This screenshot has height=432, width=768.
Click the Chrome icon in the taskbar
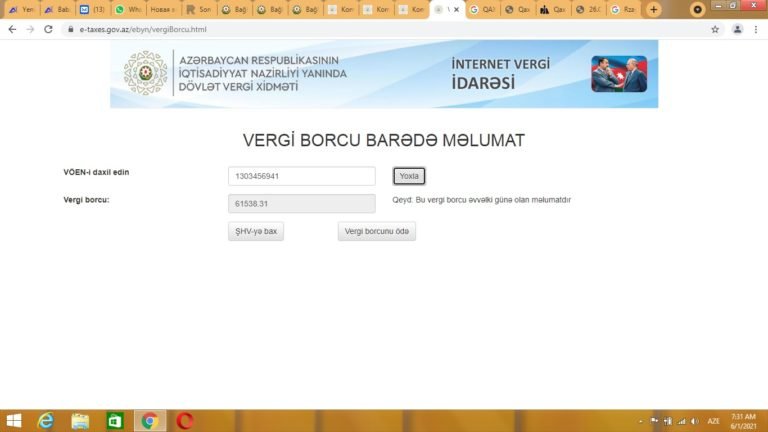pos(150,421)
